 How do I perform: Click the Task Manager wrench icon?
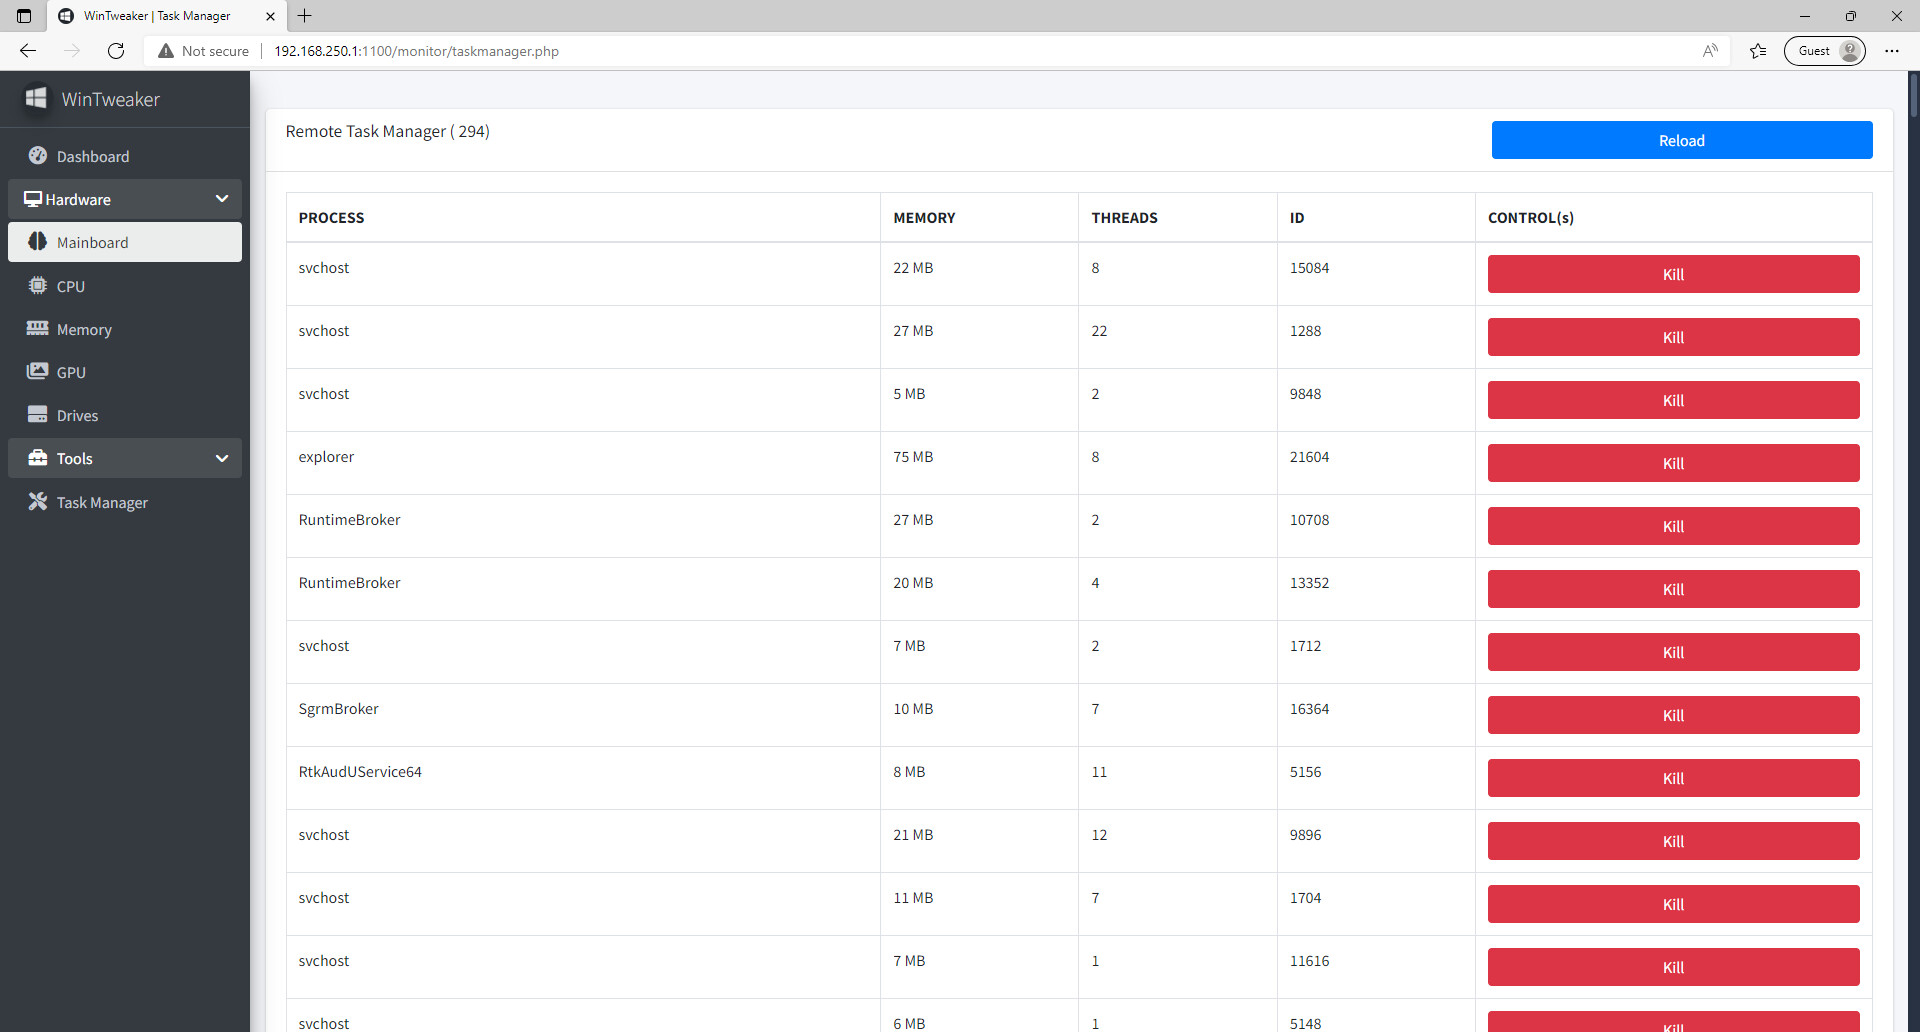coord(37,502)
